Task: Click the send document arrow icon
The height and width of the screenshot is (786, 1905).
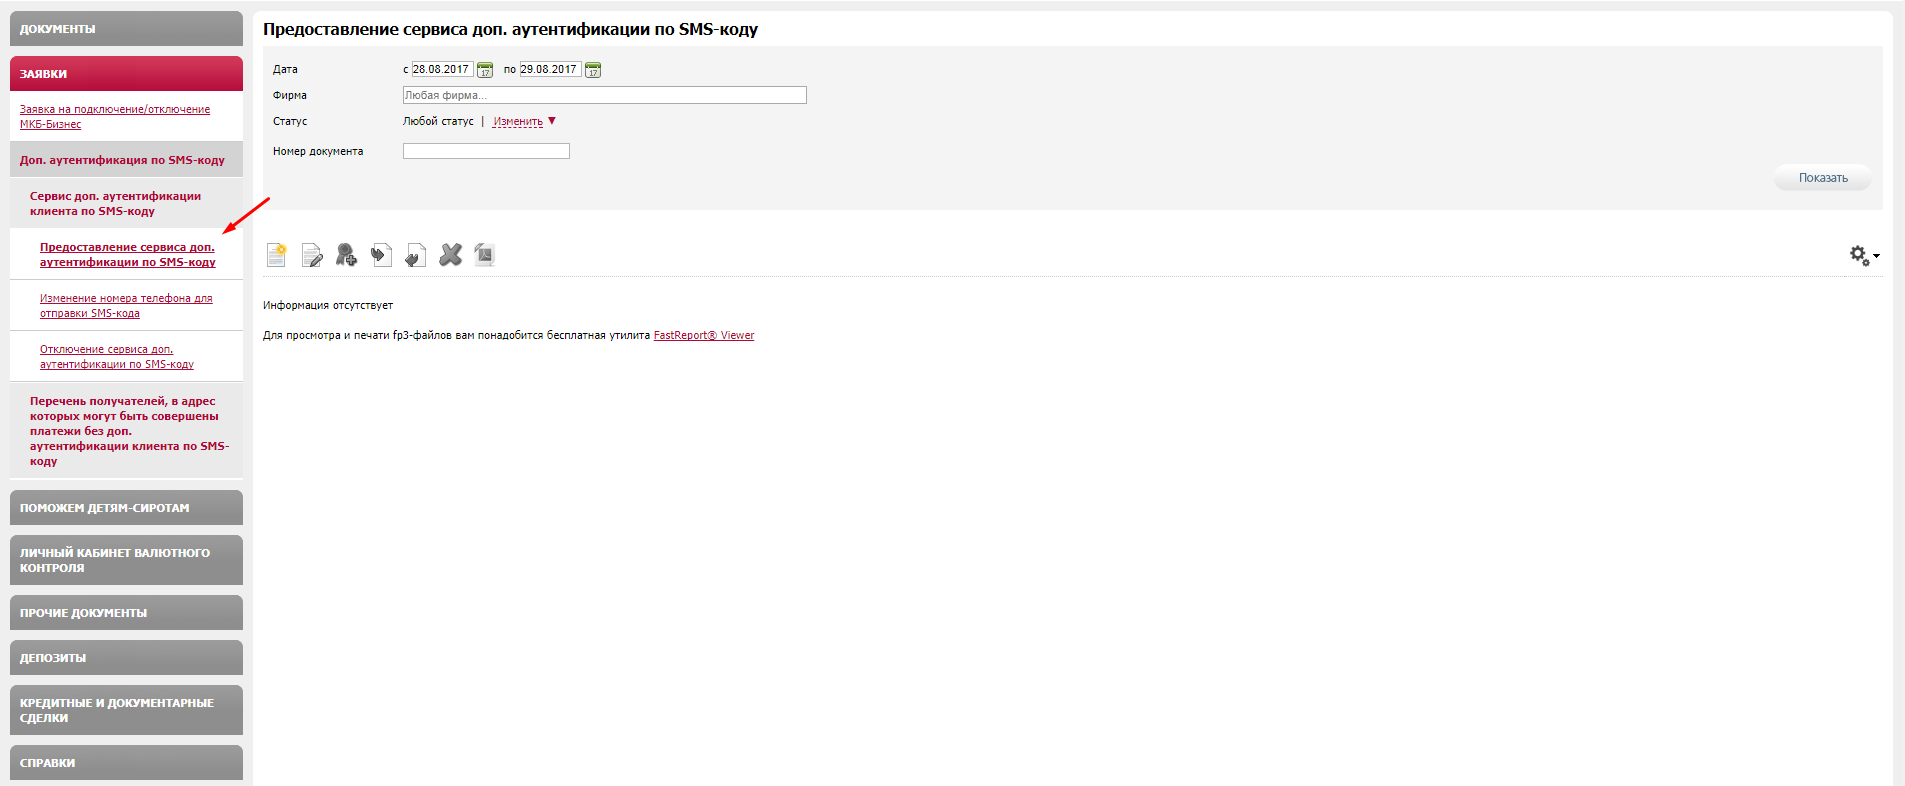Action: (x=381, y=255)
